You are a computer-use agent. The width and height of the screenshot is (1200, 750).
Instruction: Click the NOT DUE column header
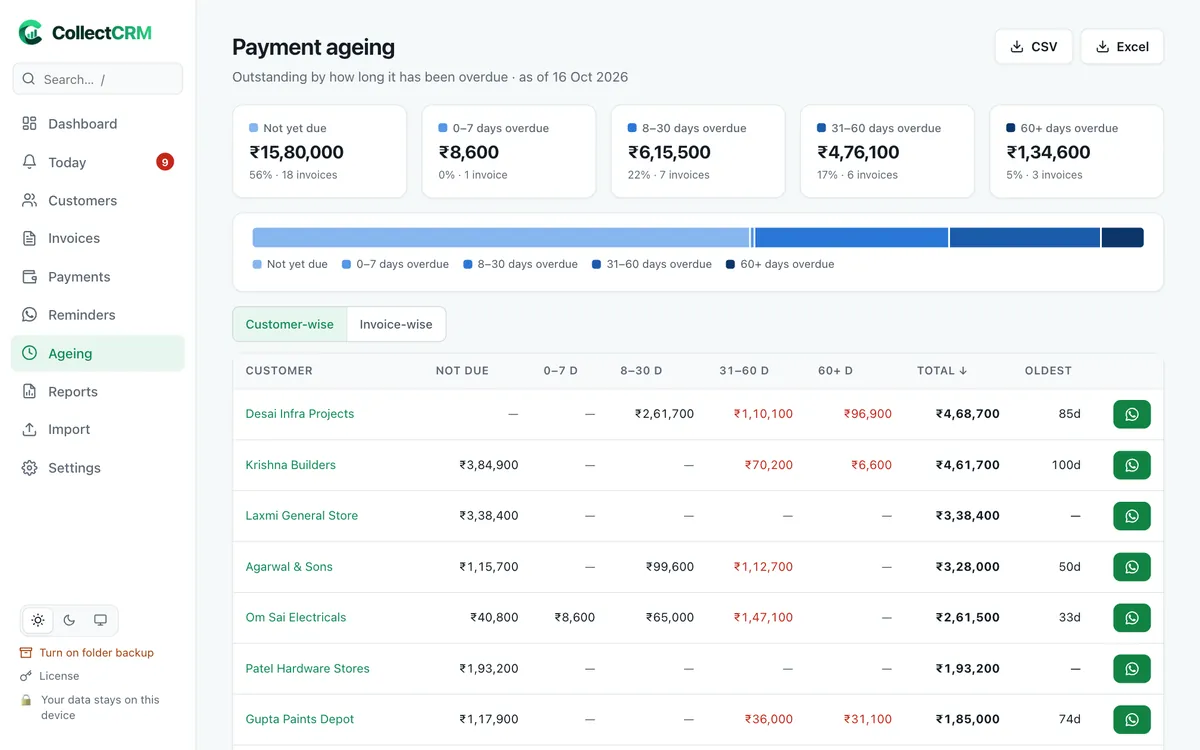click(462, 371)
